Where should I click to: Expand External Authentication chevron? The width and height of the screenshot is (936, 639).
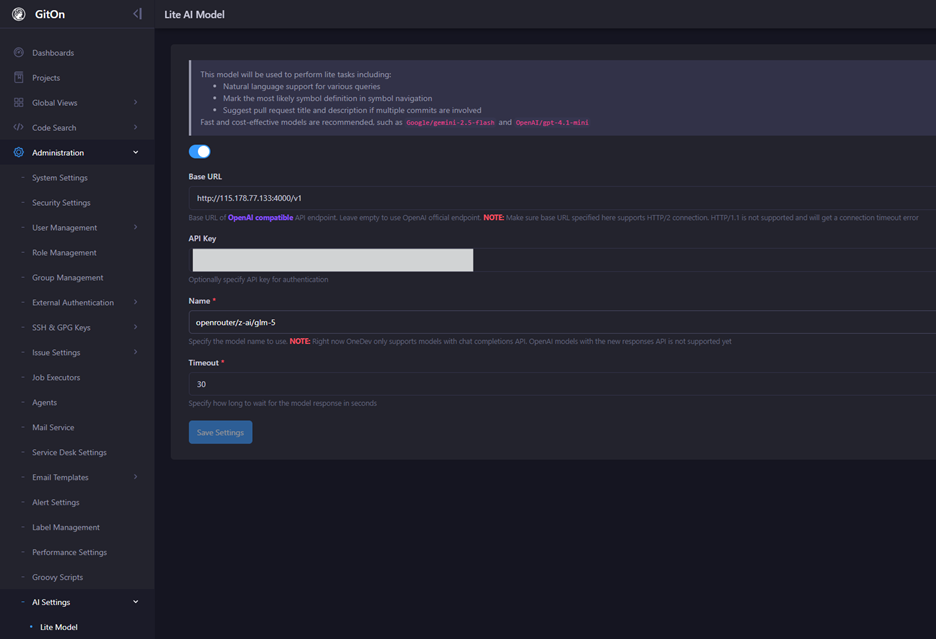(x=135, y=302)
